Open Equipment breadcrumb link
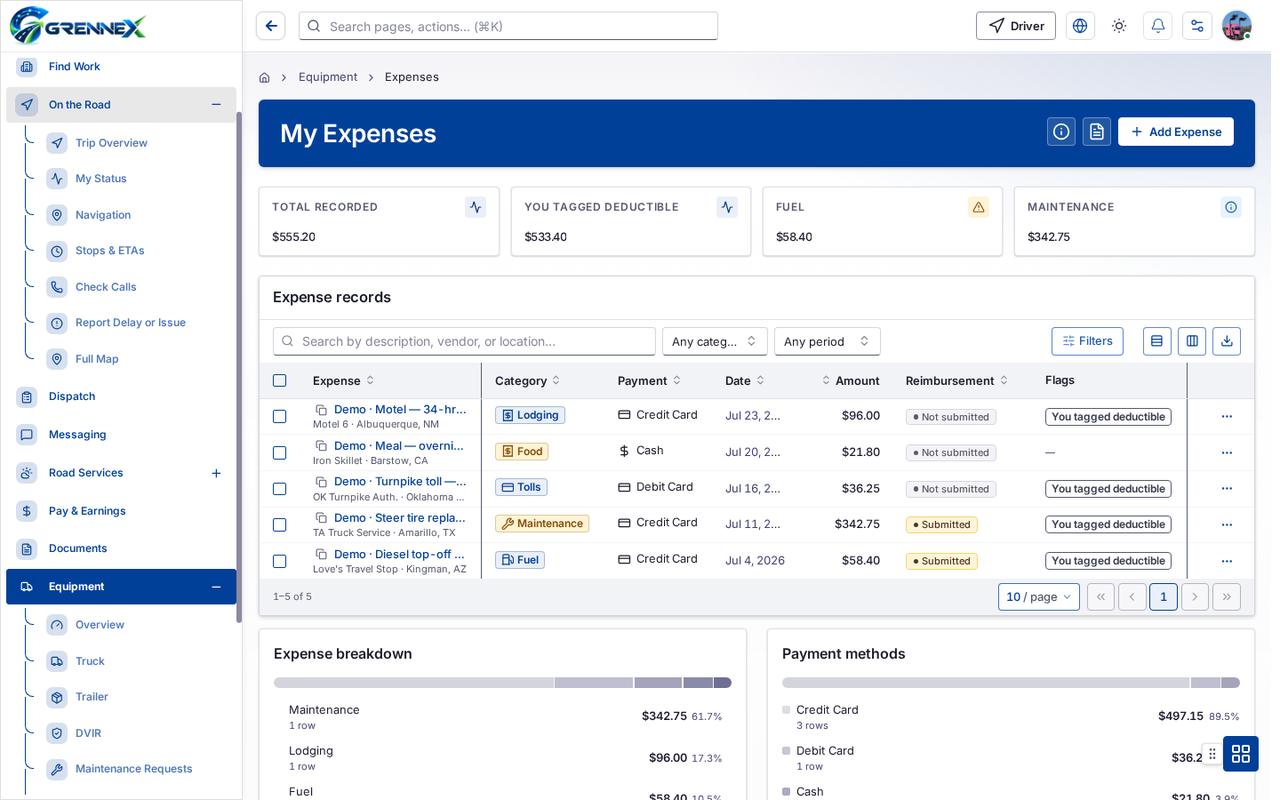The width and height of the screenshot is (1280, 800). click(x=328, y=77)
